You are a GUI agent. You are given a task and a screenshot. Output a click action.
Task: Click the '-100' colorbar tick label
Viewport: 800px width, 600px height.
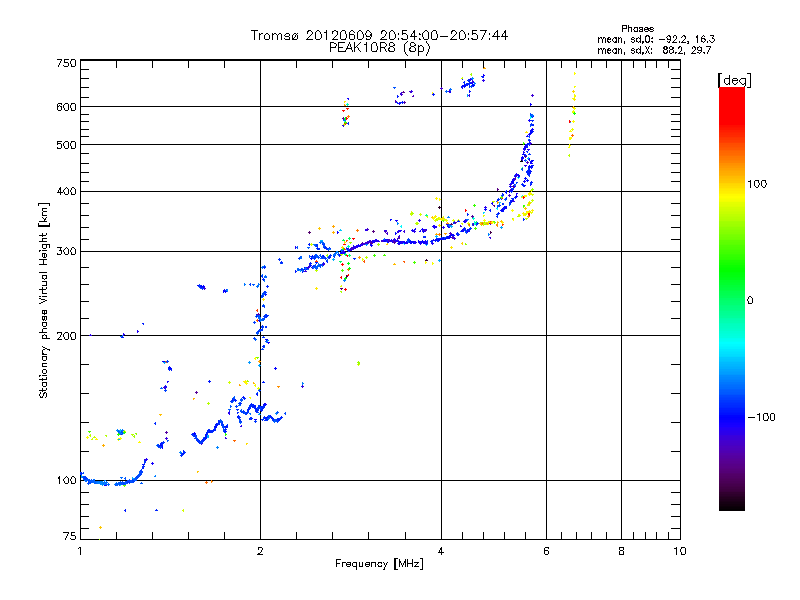761,417
